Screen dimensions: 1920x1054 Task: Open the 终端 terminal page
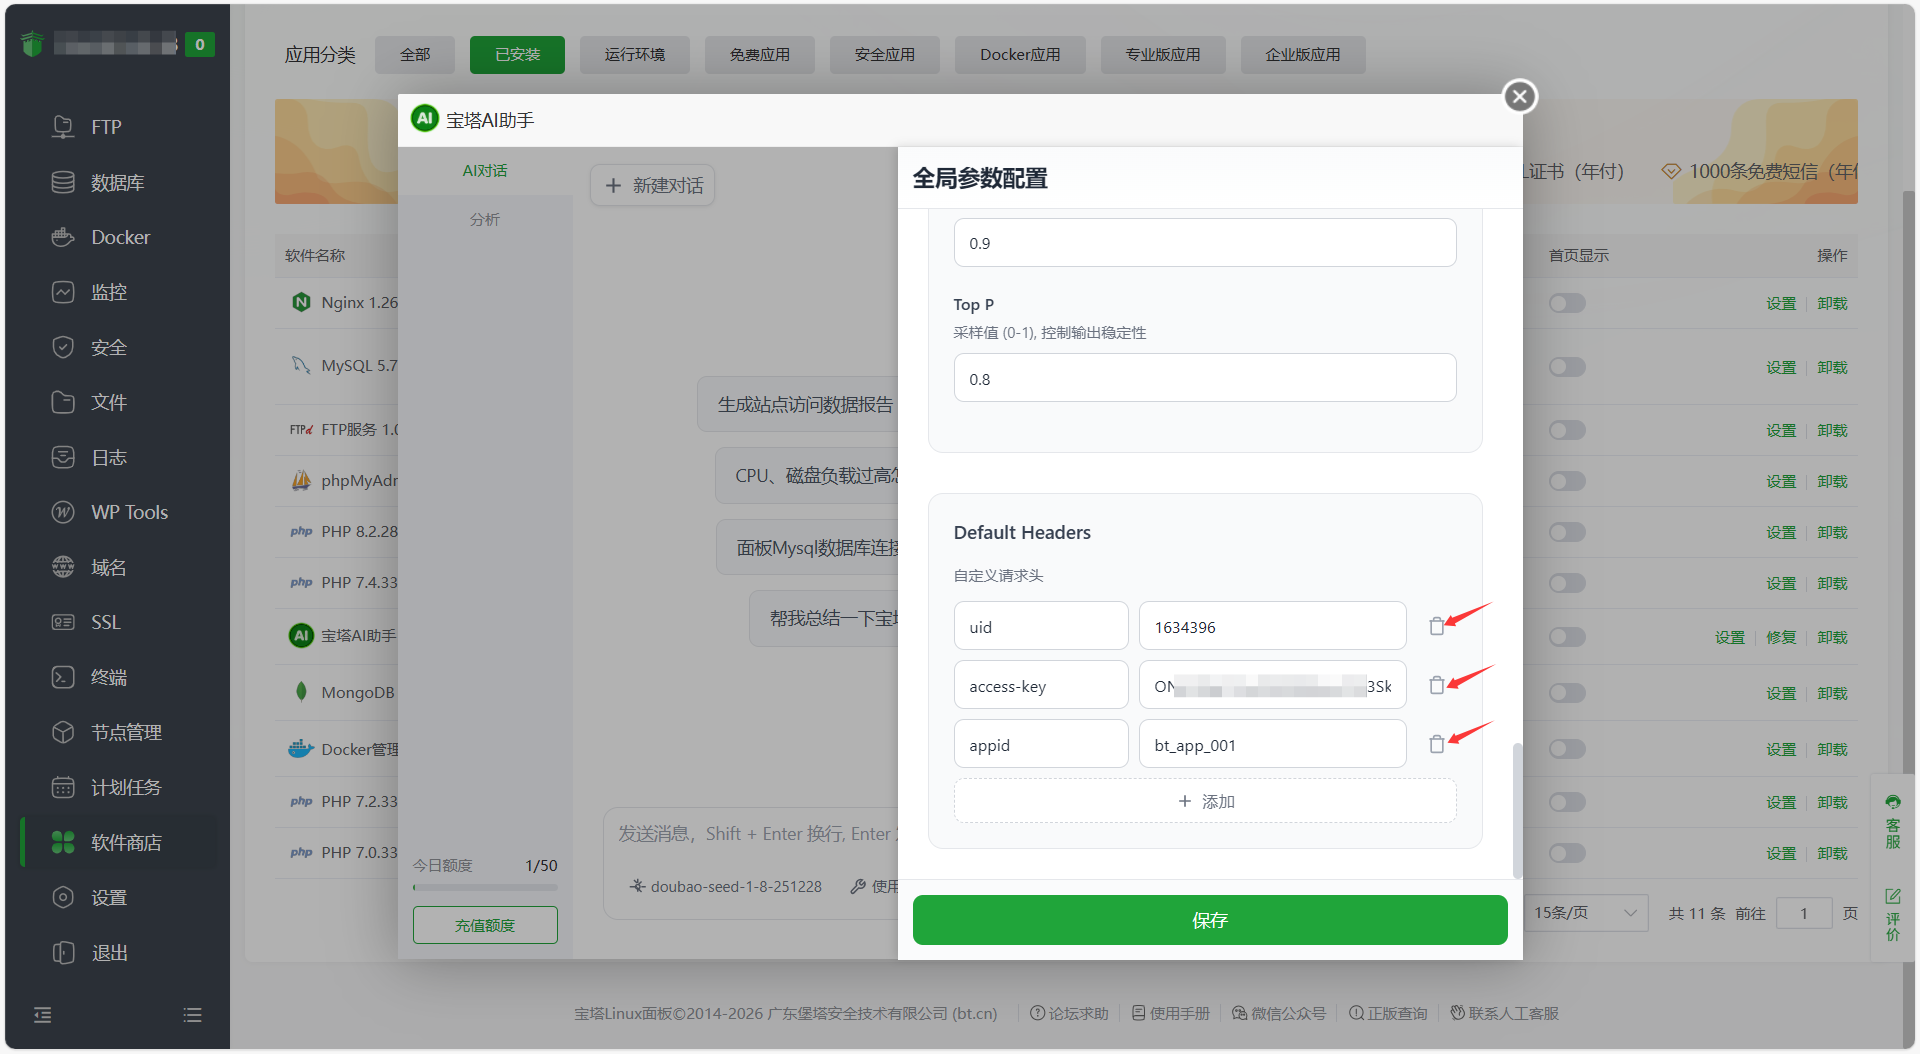coord(108,677)
